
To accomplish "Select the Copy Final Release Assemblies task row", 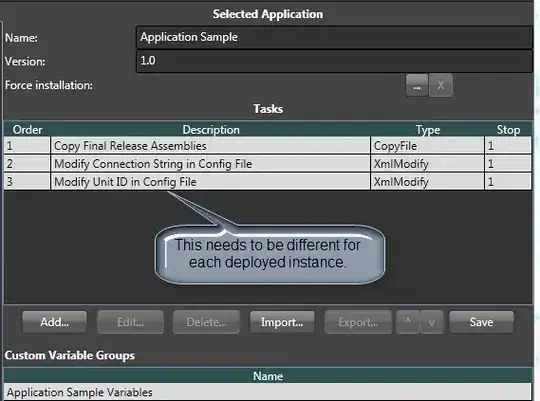I will pos(268,146).
